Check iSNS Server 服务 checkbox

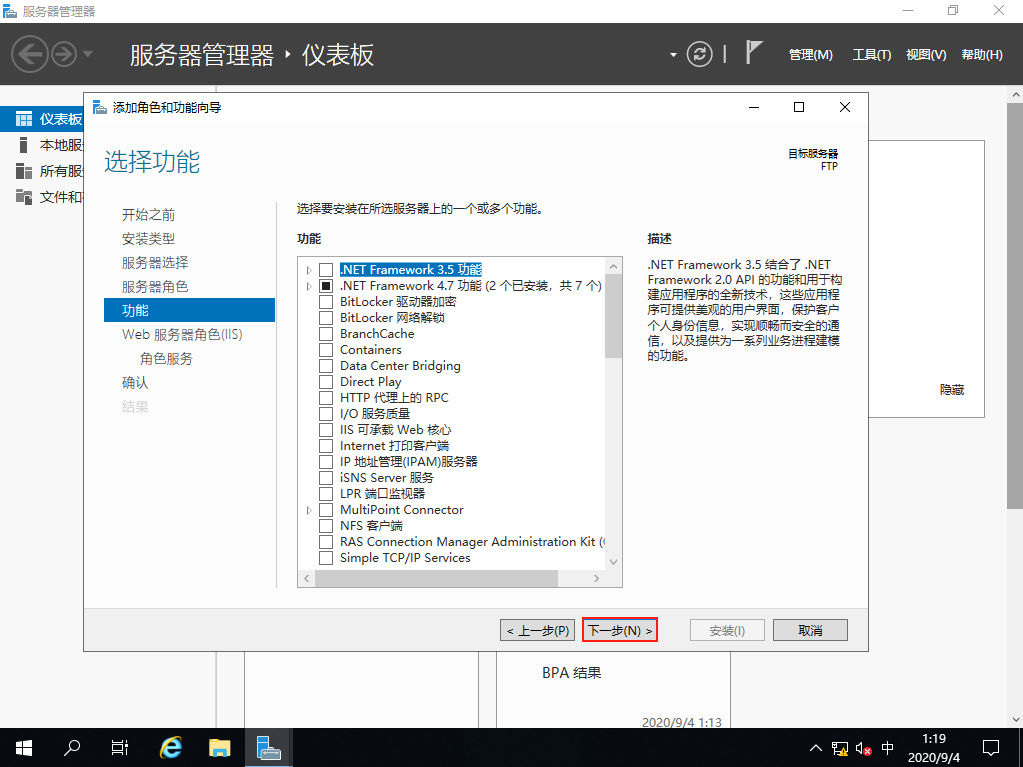[326, 477]
